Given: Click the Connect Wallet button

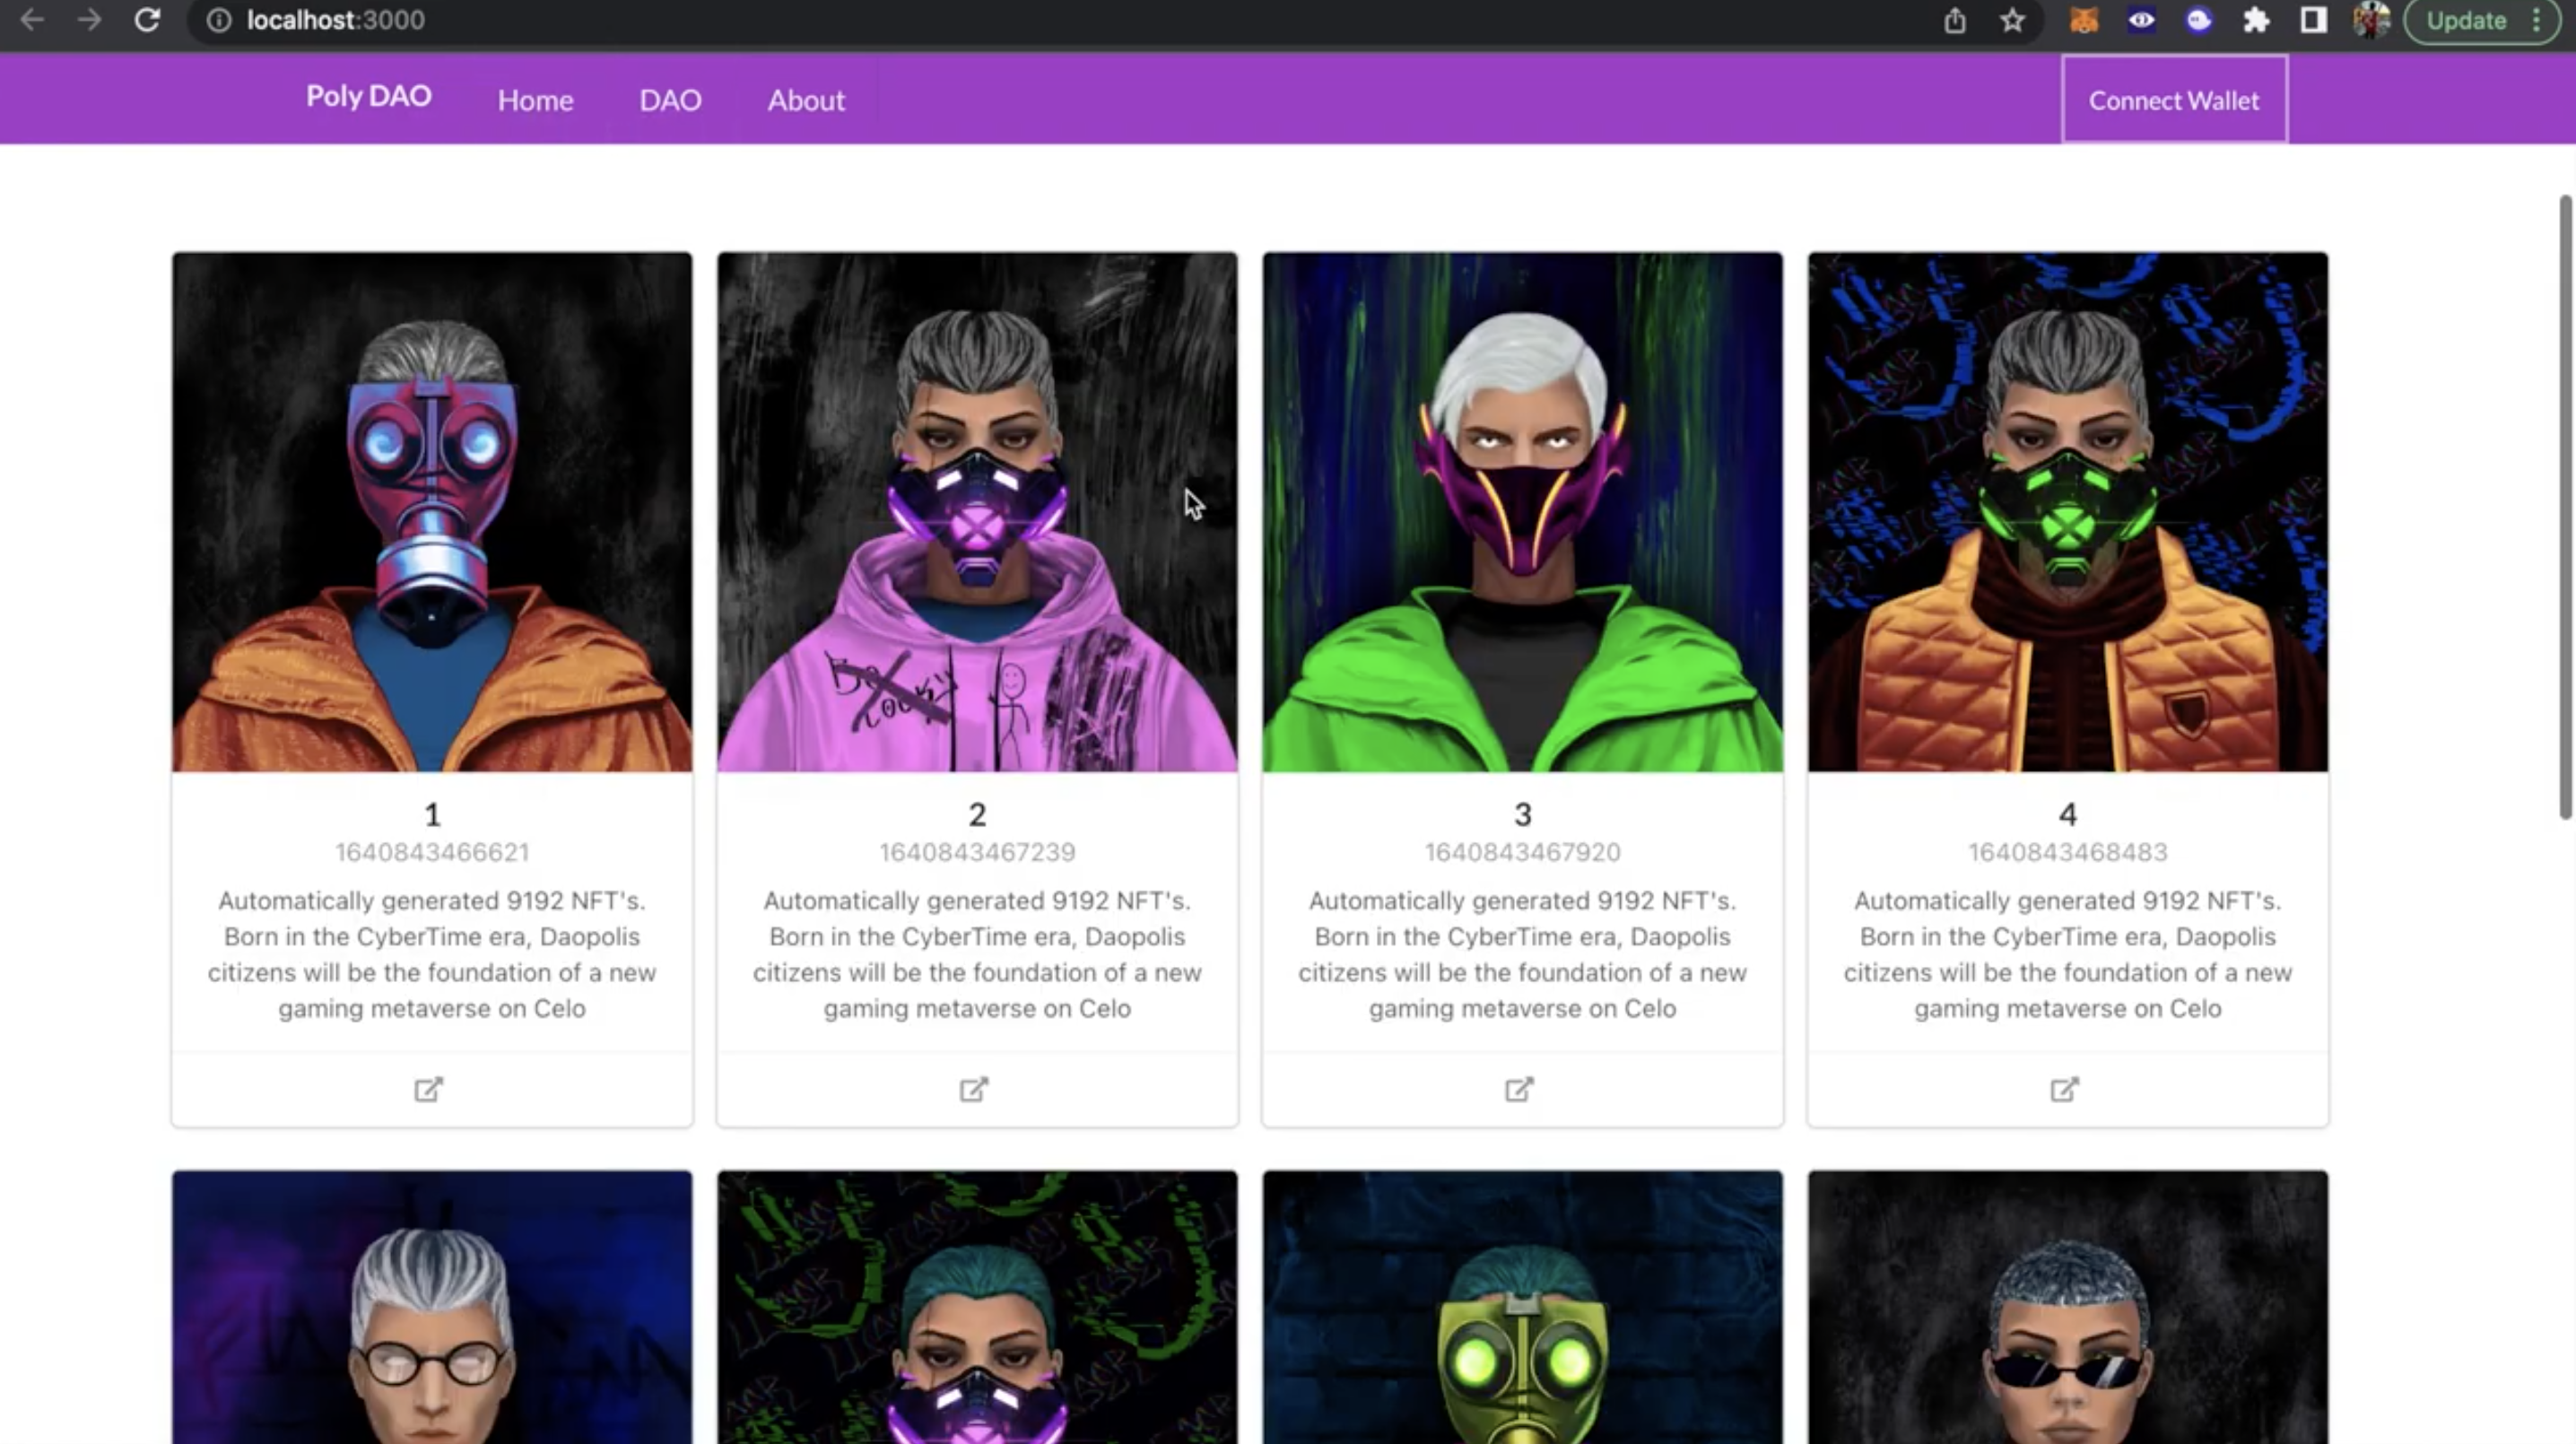Looking at the screenshot, I should click(x=2173, y=100).
